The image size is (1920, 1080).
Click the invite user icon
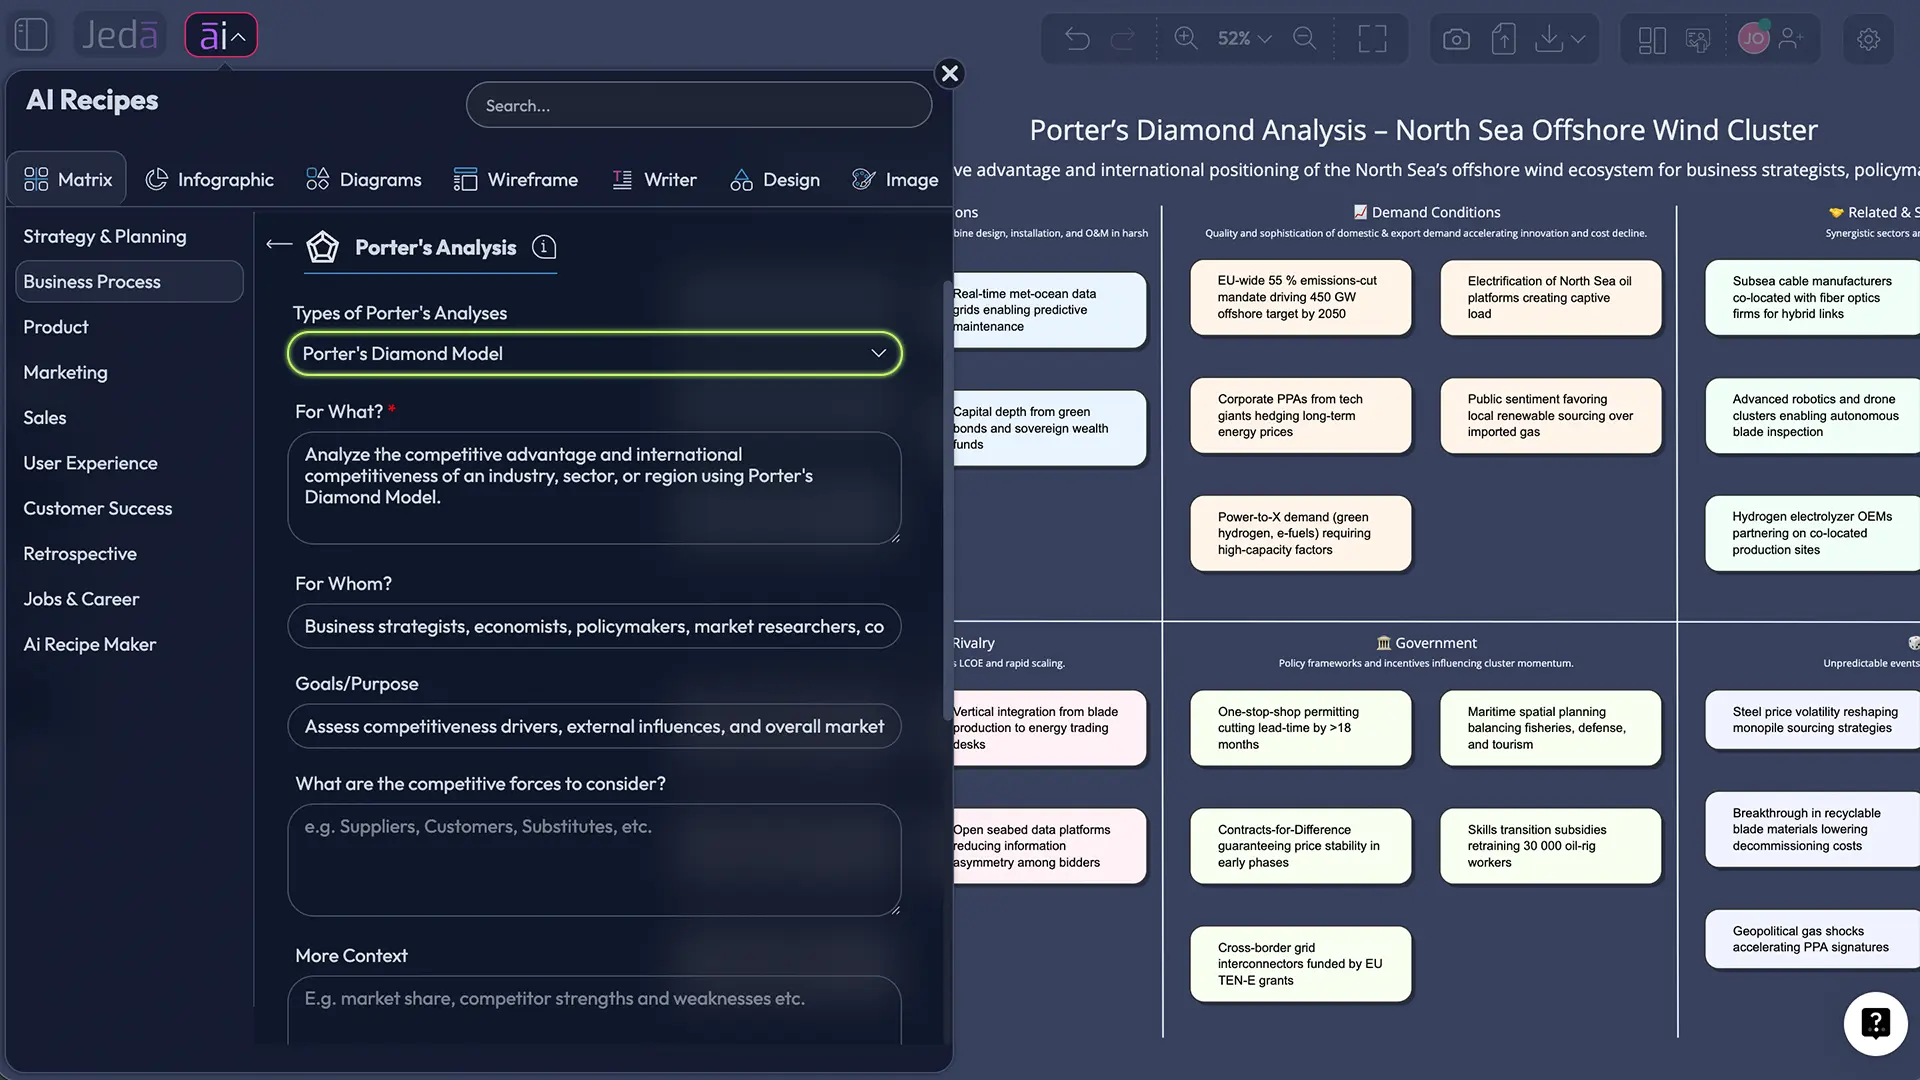(1791, 38)
